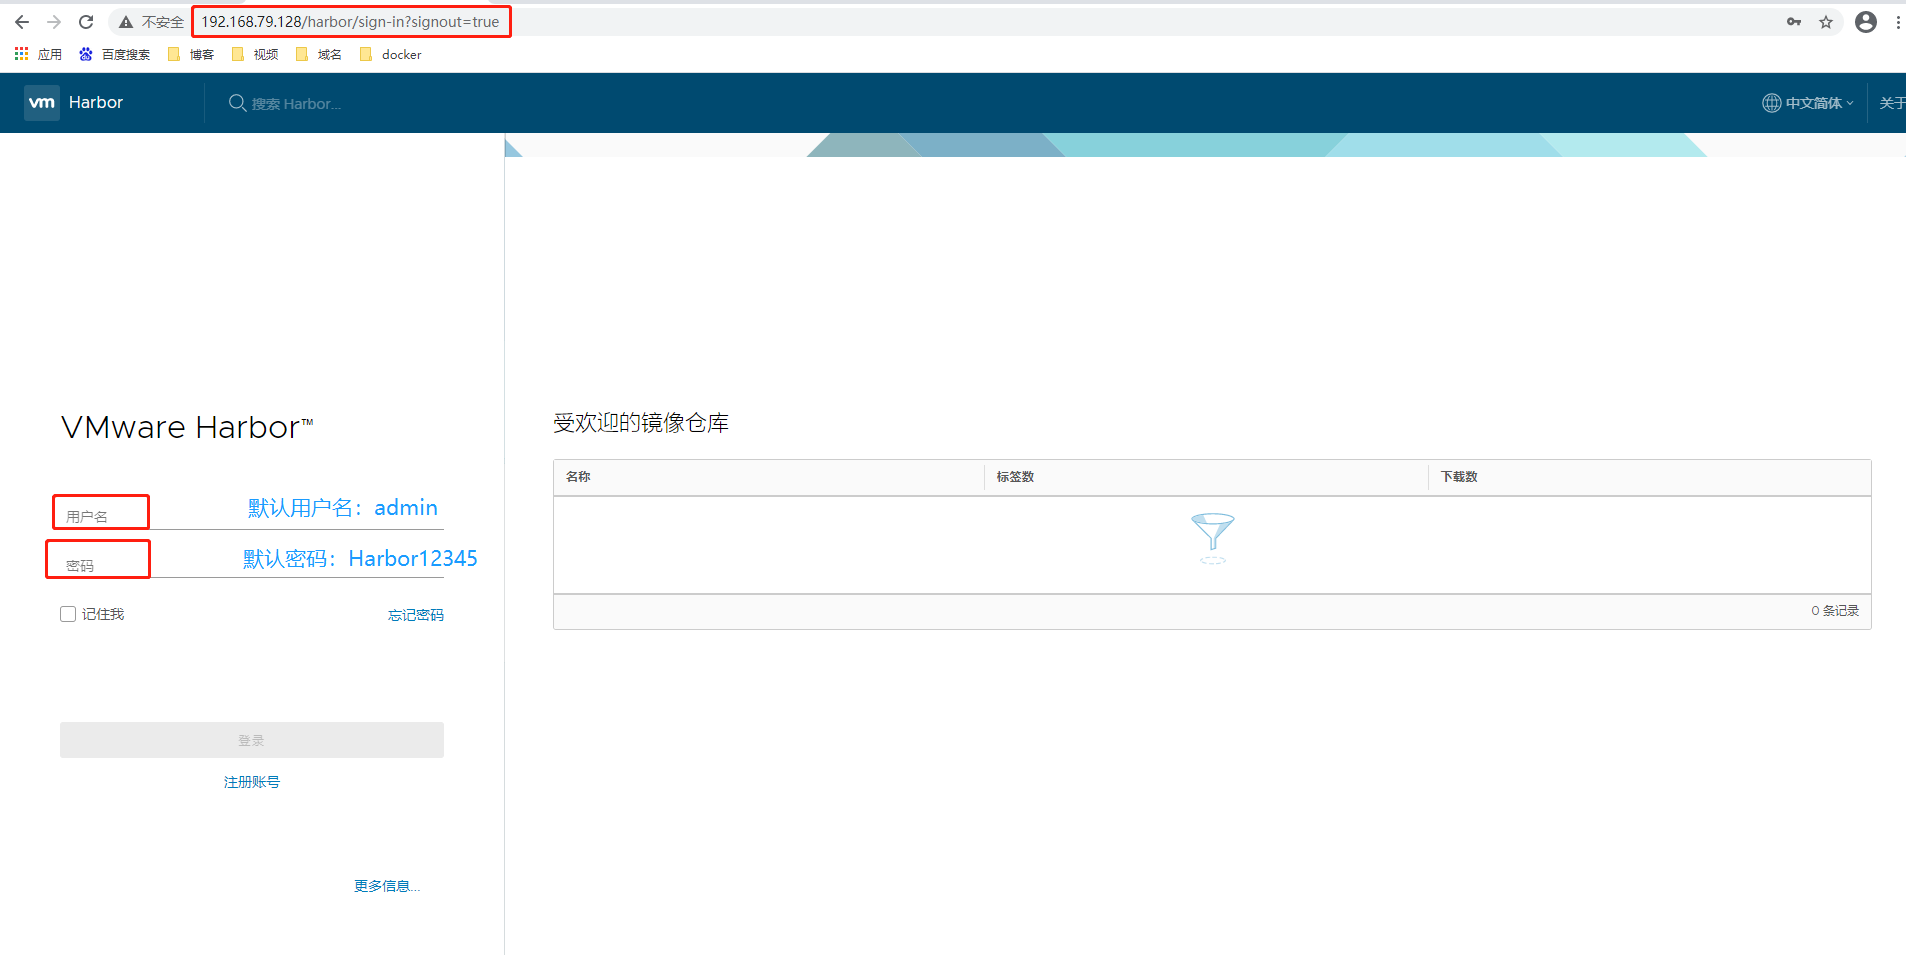Toggle the 记住我 checkbox

pyautogui.click(x=68, y=614)
